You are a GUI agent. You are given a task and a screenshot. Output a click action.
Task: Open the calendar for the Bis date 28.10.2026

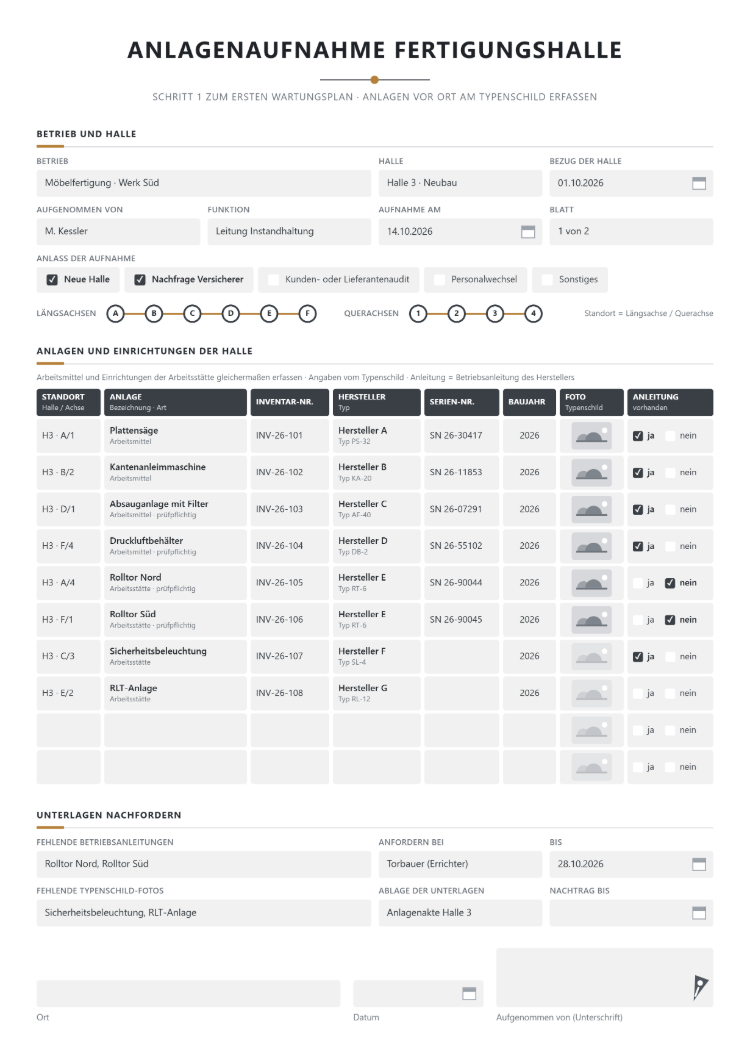pos(699,864)
